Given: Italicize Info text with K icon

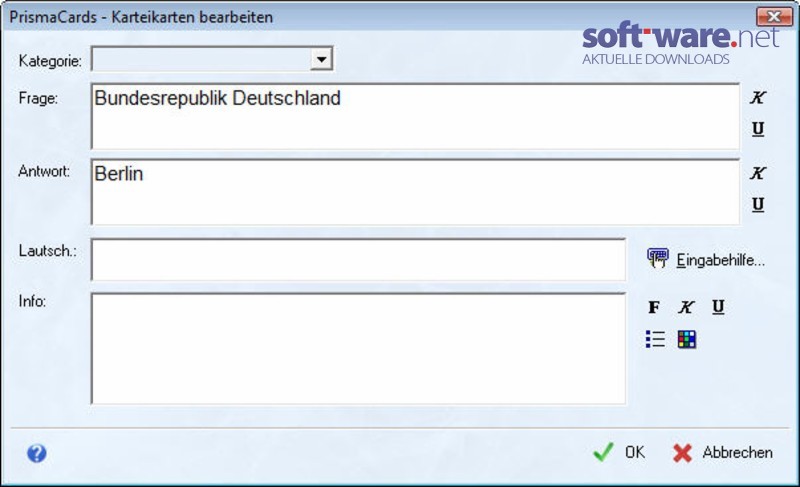Looking at the screenshot, I should tap(686, 307).
